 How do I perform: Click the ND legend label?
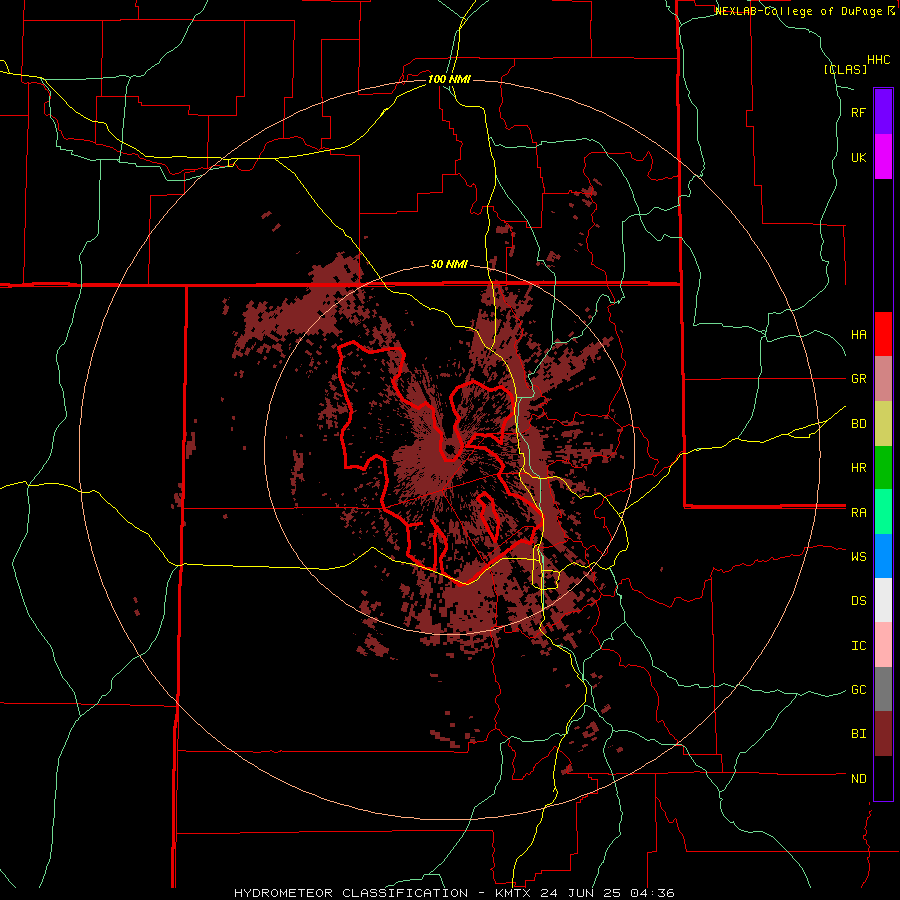pyautogui.click(x=859, y=779)
